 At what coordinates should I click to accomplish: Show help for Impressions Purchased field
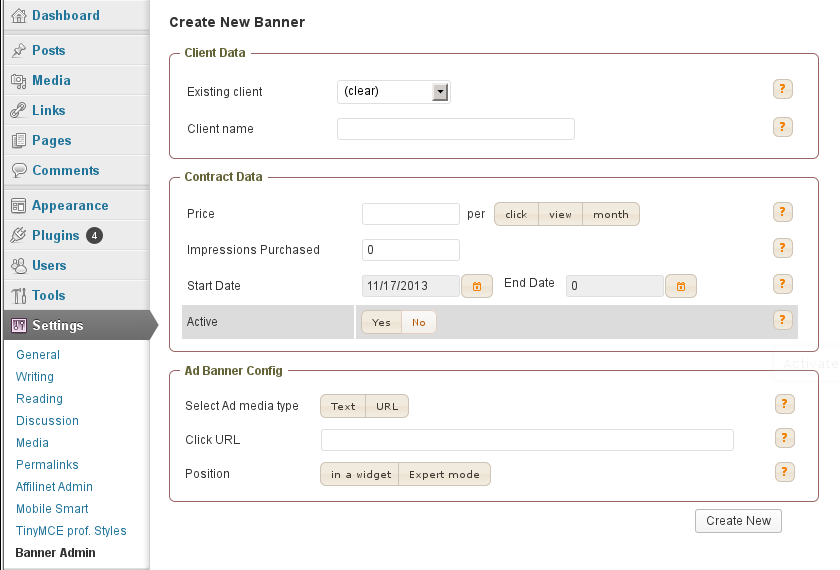783,248
